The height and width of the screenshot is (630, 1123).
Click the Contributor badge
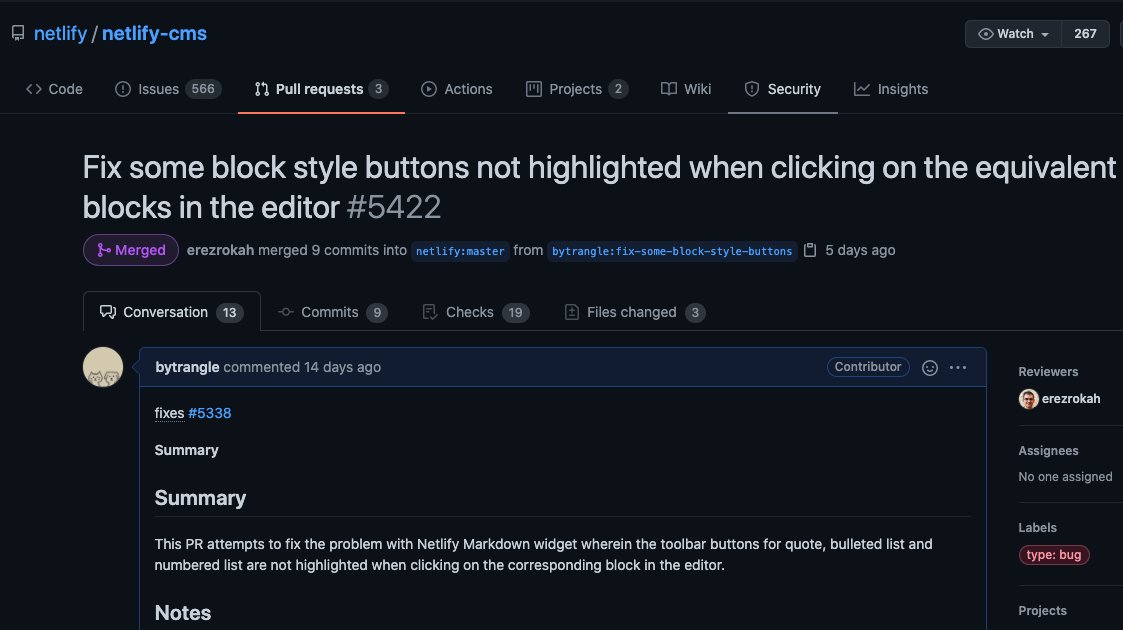tap(868, 367)
